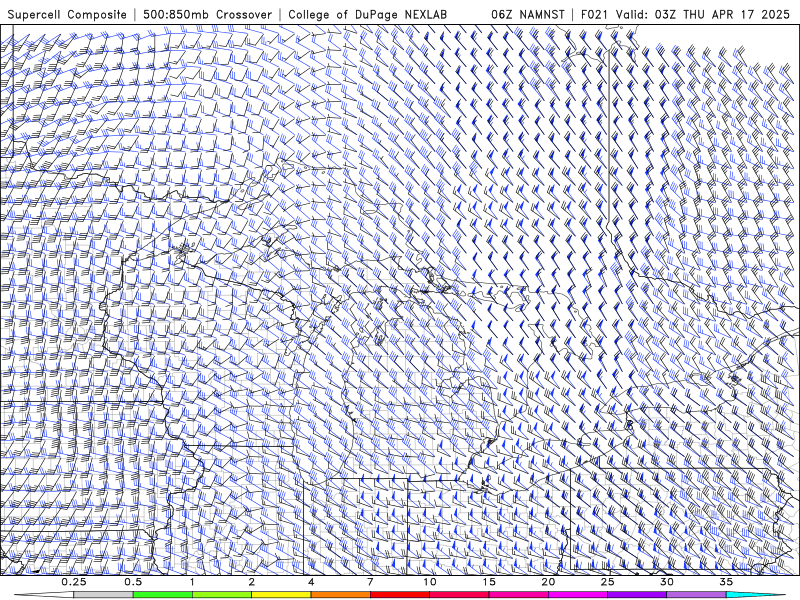The width and height of the screenshot is (800, 600).
Task: Click the '0.5' legend value
Action: [133, 582]
